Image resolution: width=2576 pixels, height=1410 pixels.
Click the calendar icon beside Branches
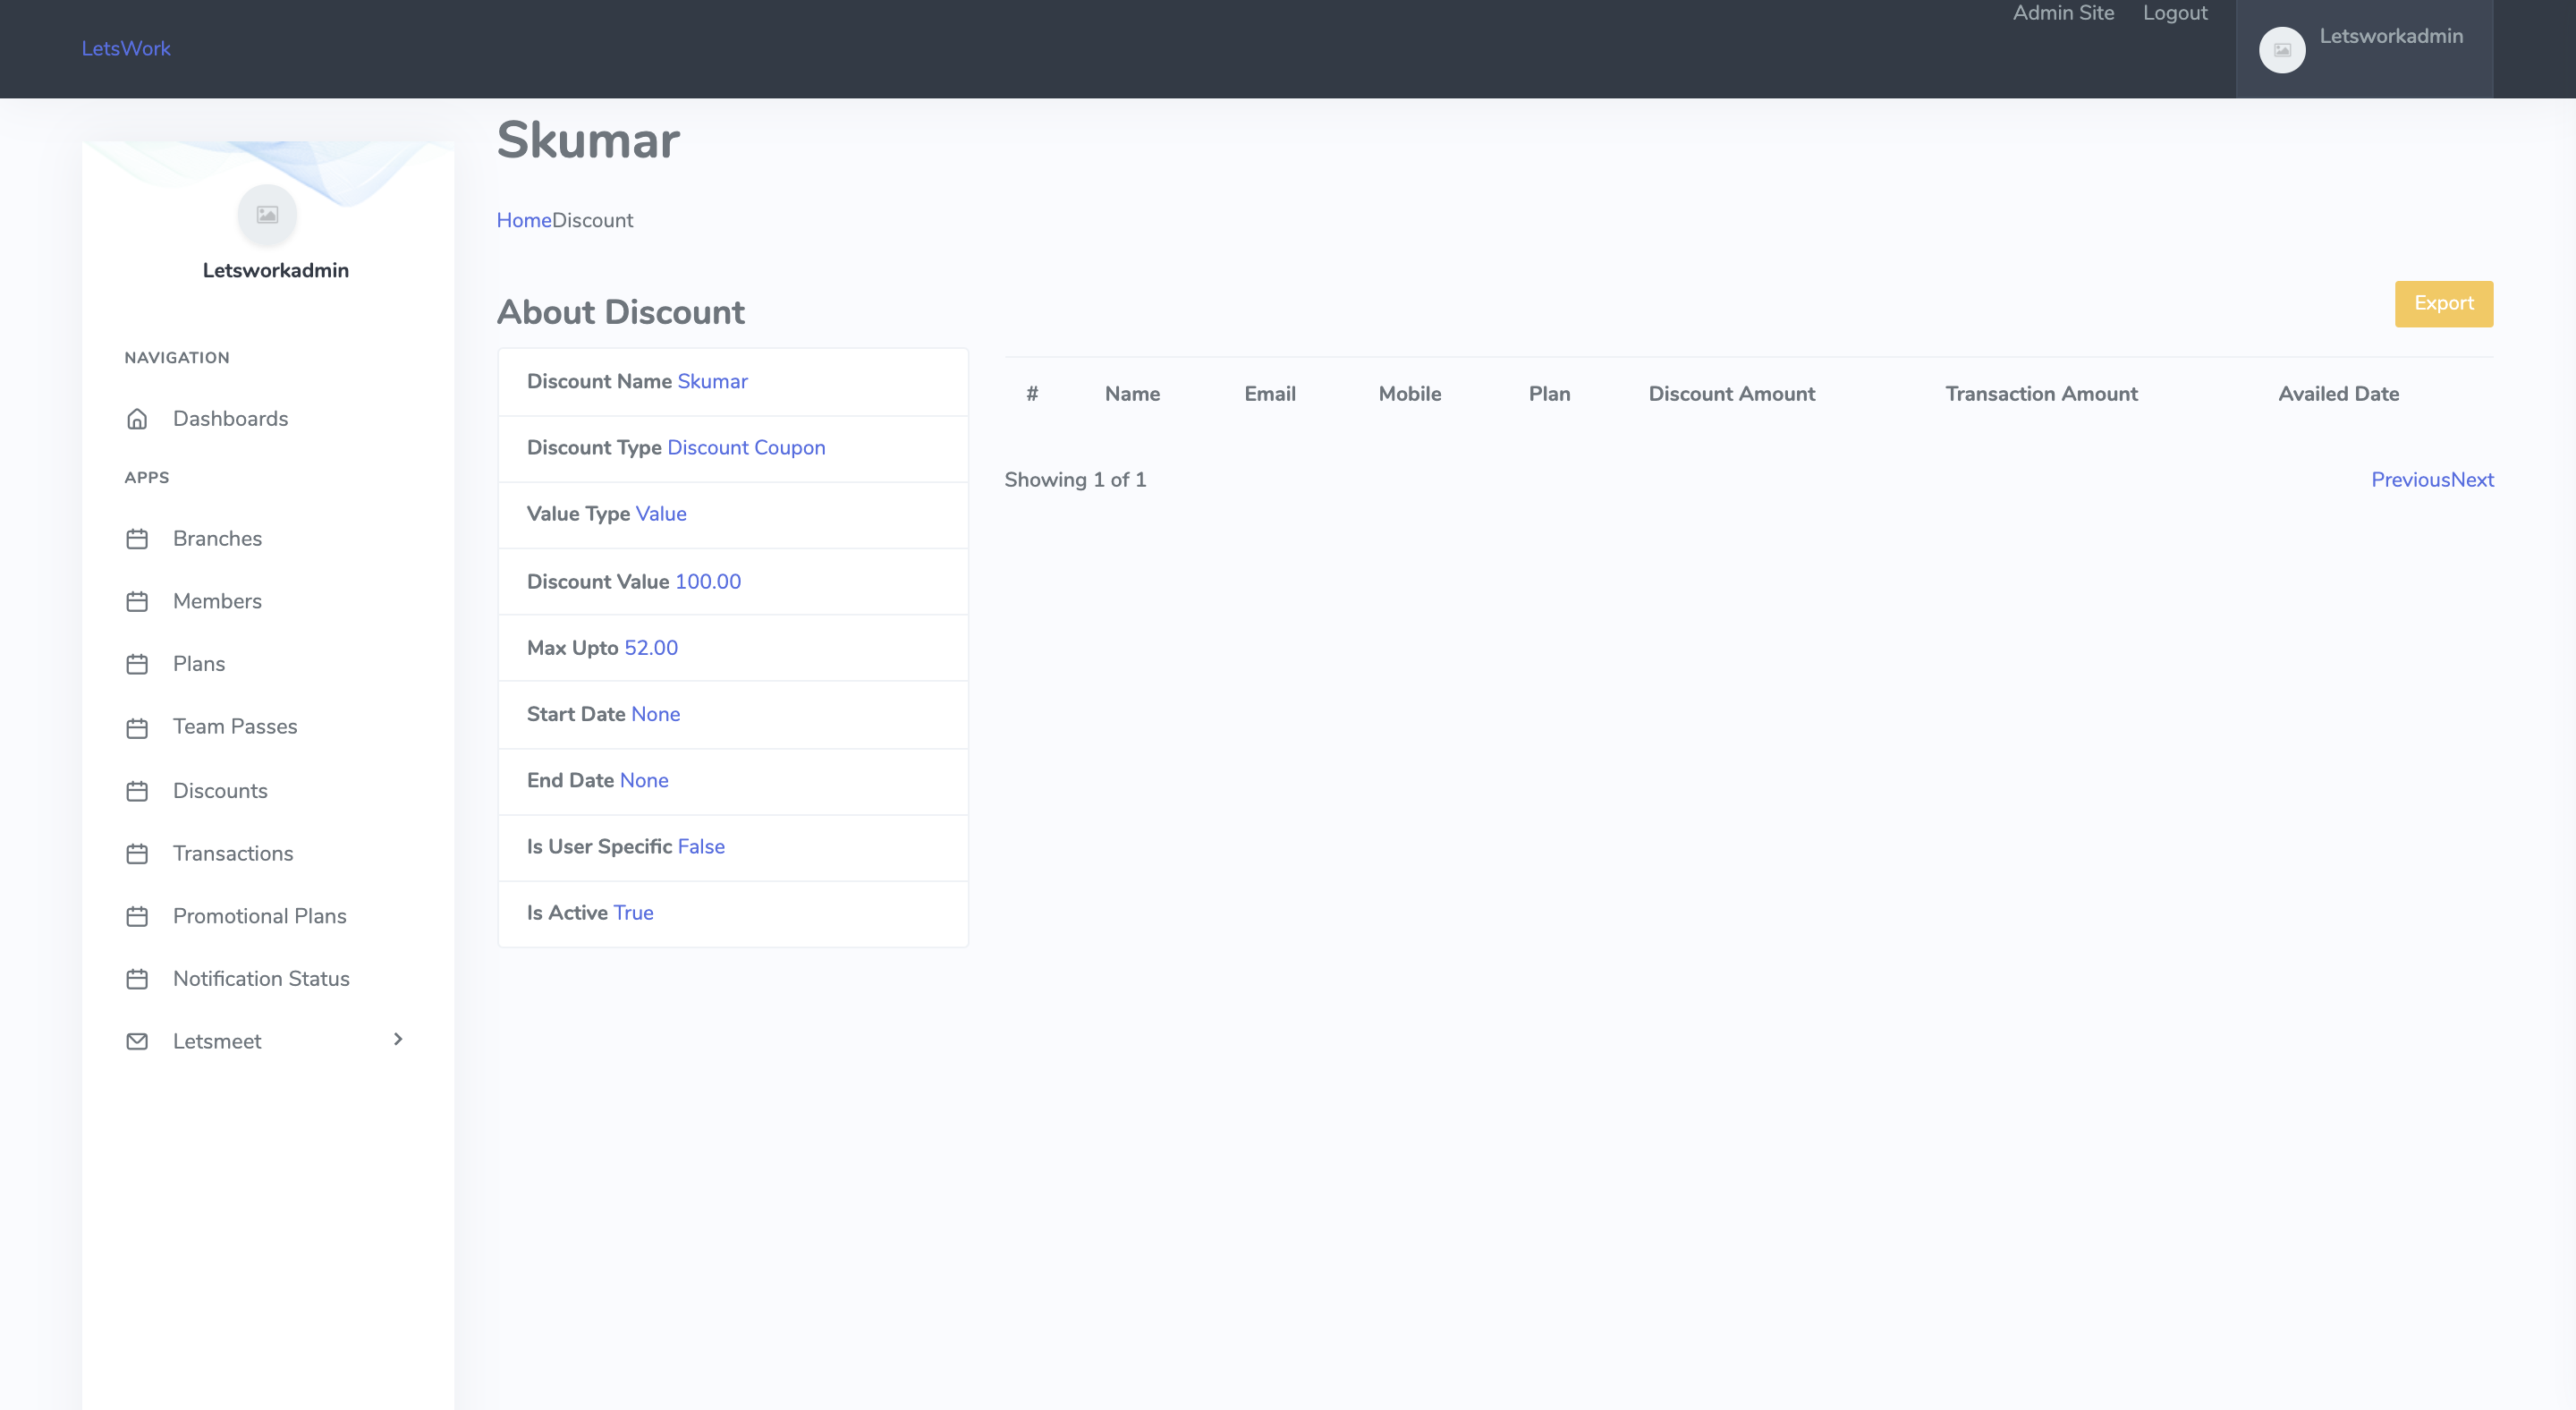[x=137, y=539]
